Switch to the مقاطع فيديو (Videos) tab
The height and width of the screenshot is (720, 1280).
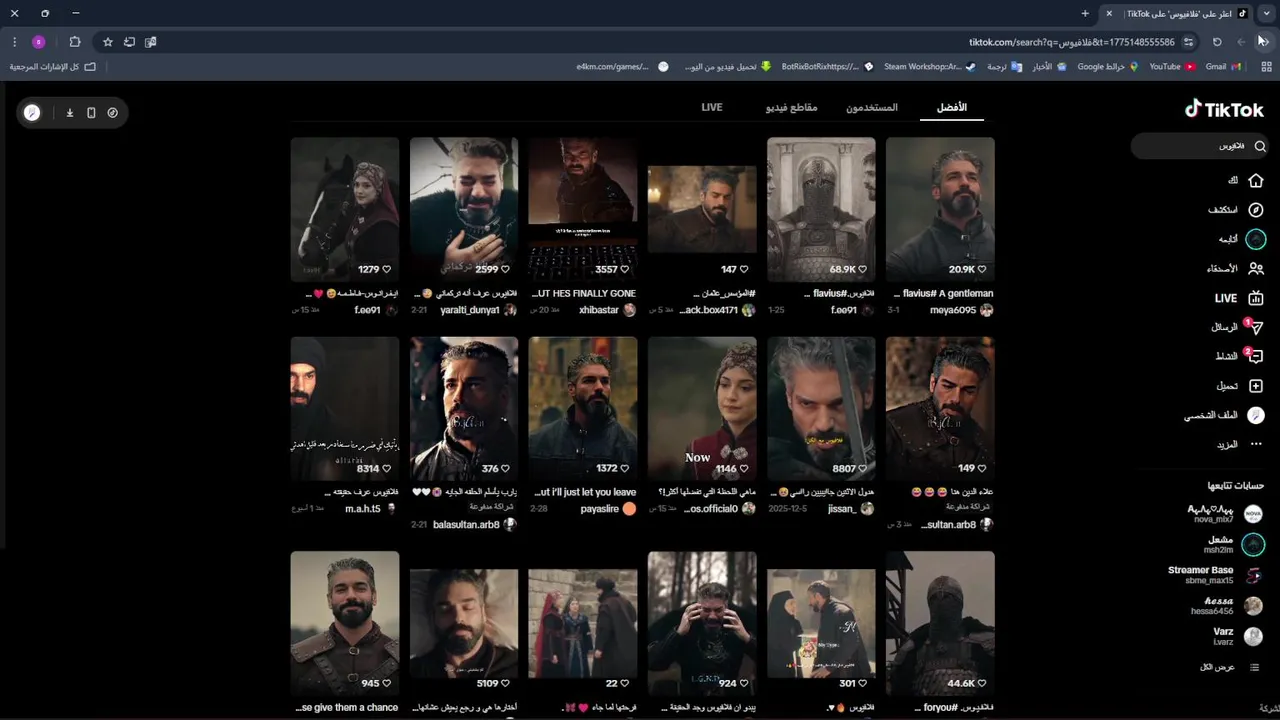click(792, 107)
